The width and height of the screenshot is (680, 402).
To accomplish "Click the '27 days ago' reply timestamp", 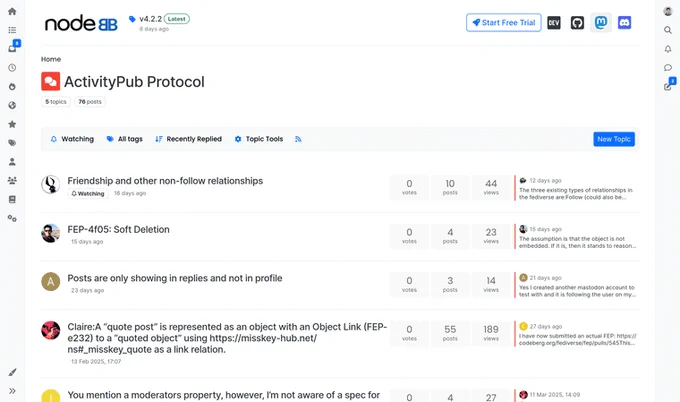I will [546, 327].
